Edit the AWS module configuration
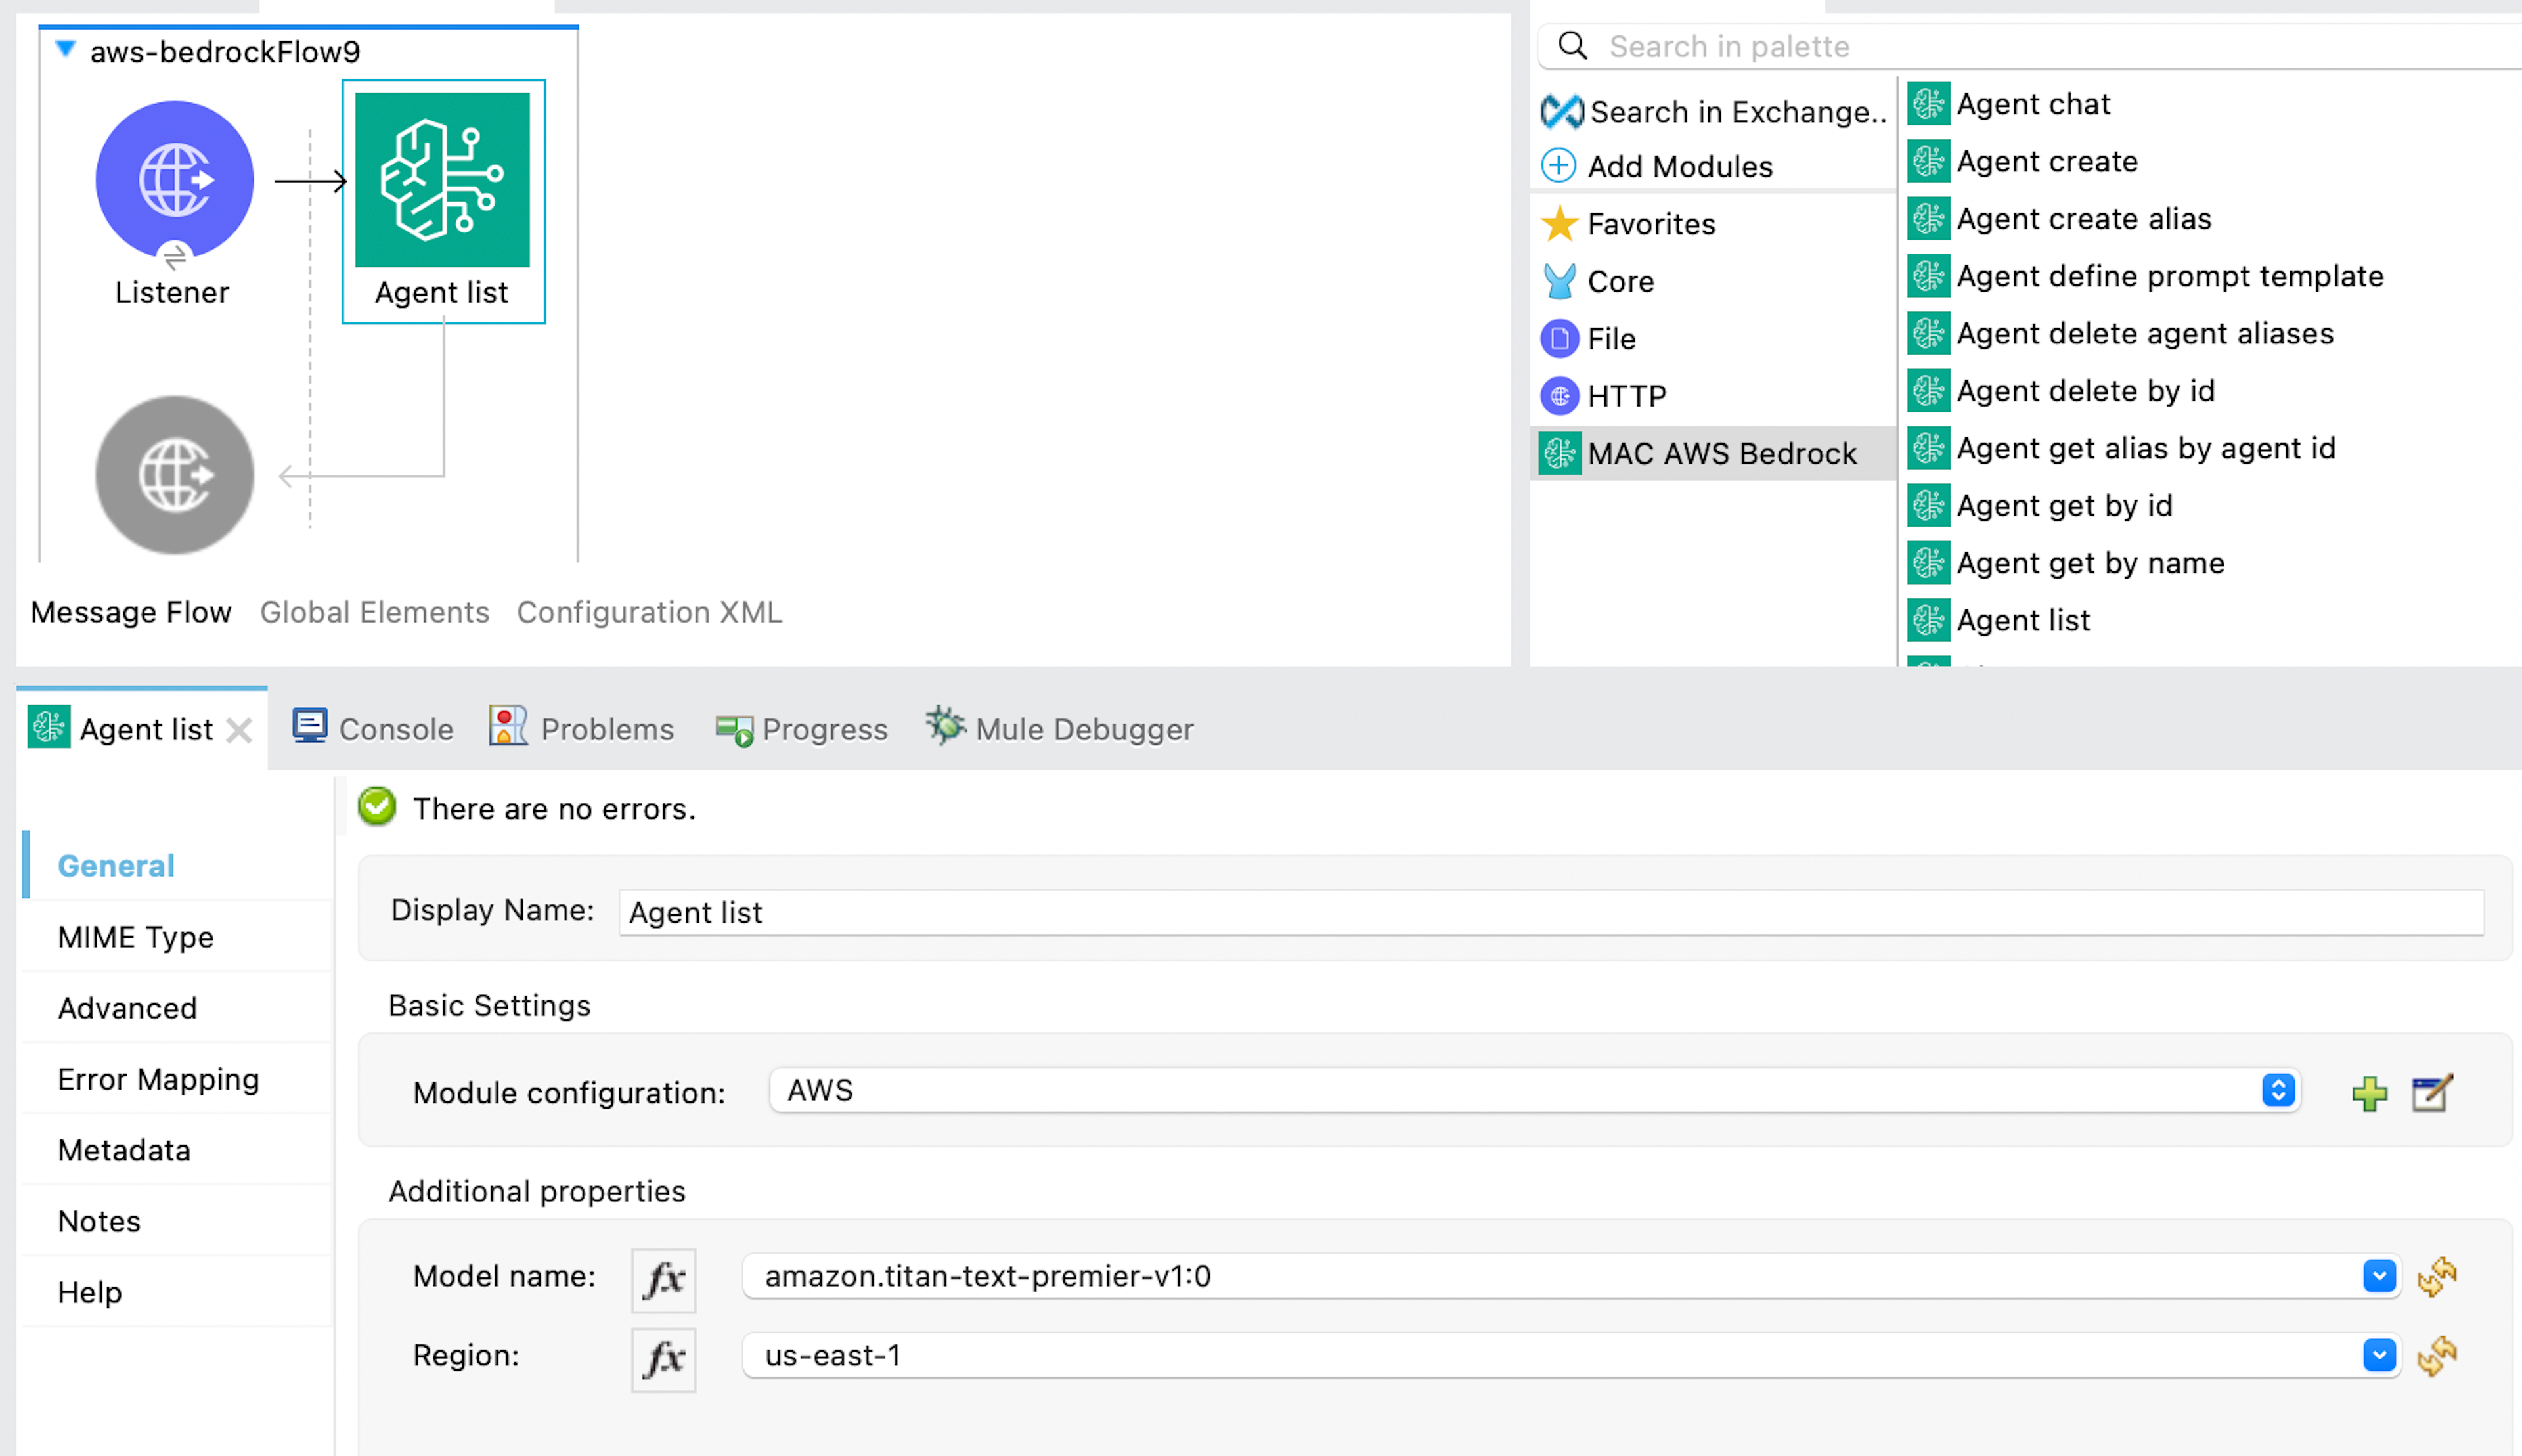The width and height of the screenshot is (2522, 1456). pos(2431,1093)
